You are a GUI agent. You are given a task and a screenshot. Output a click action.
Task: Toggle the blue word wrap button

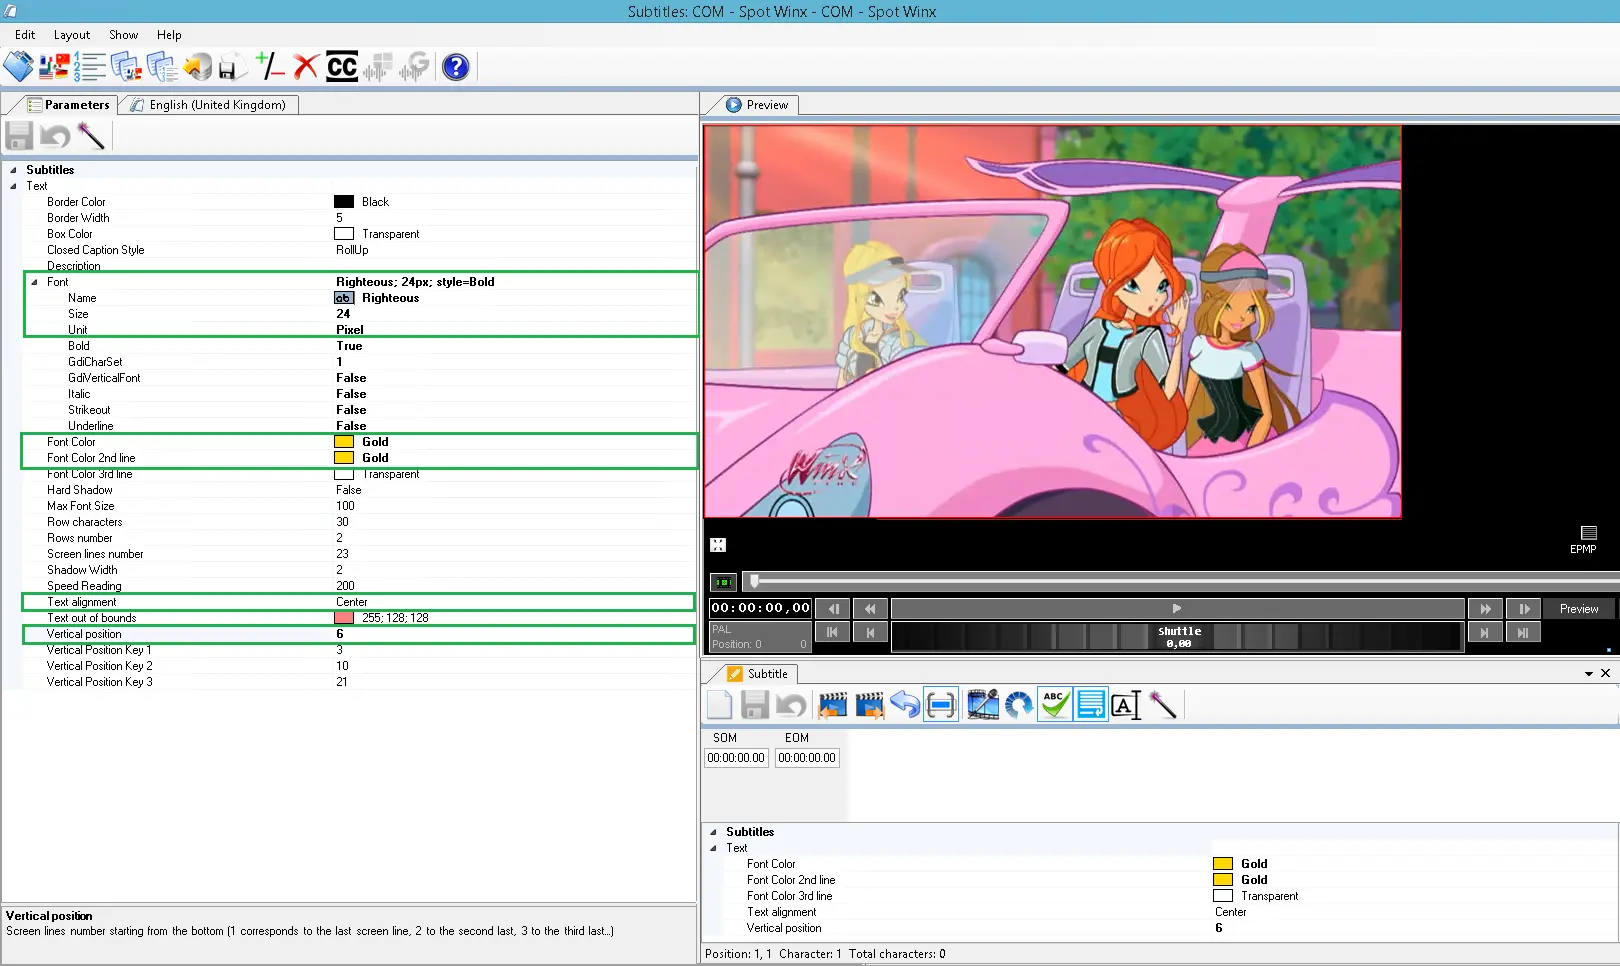coord(1091,705)
